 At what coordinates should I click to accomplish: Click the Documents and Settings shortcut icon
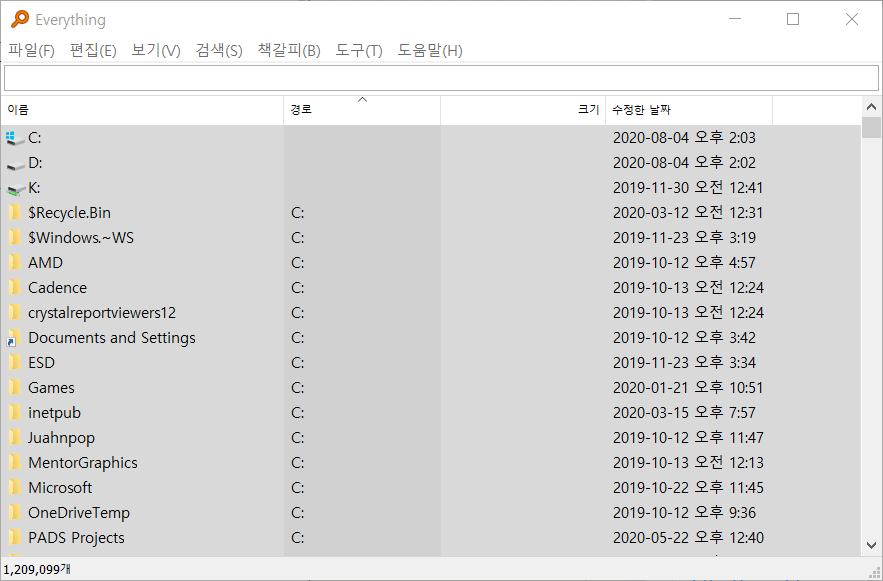point(14,338)
